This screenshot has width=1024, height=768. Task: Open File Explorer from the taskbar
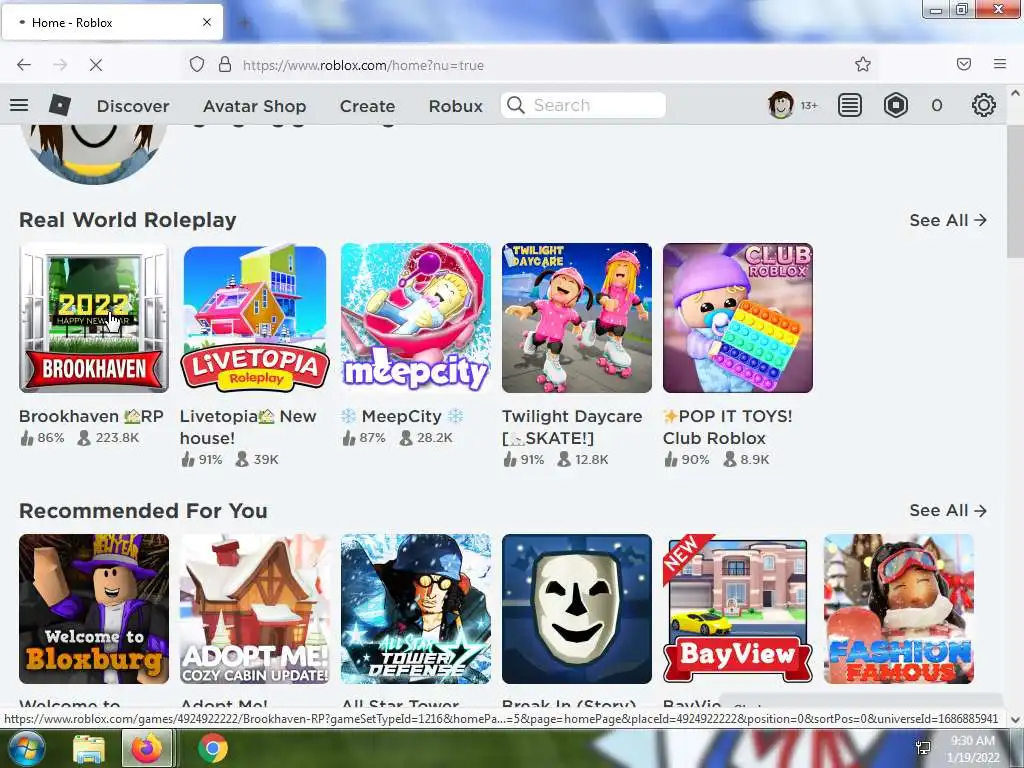(89, 749)
